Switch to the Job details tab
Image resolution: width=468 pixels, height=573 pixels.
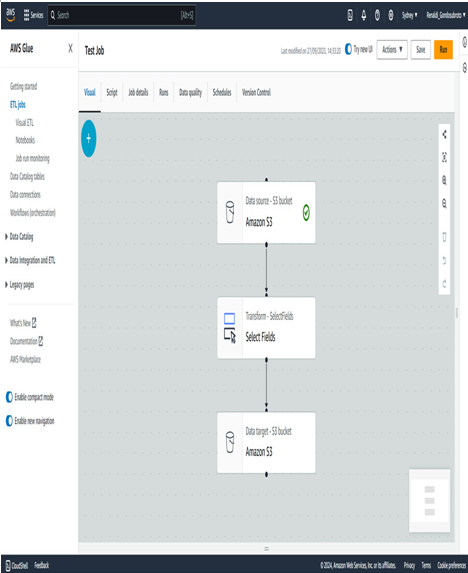(x=138, y=92)
